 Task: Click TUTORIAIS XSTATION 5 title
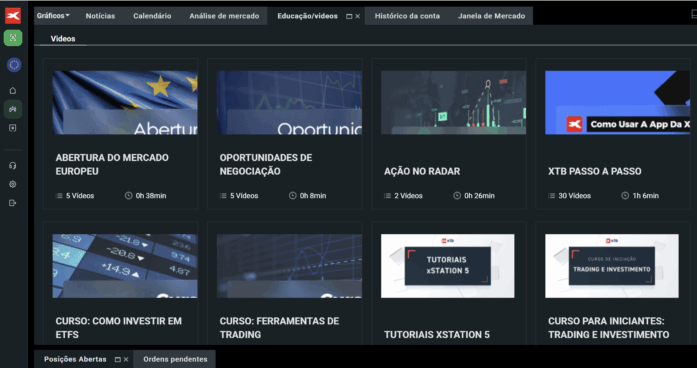click(437, 335)
